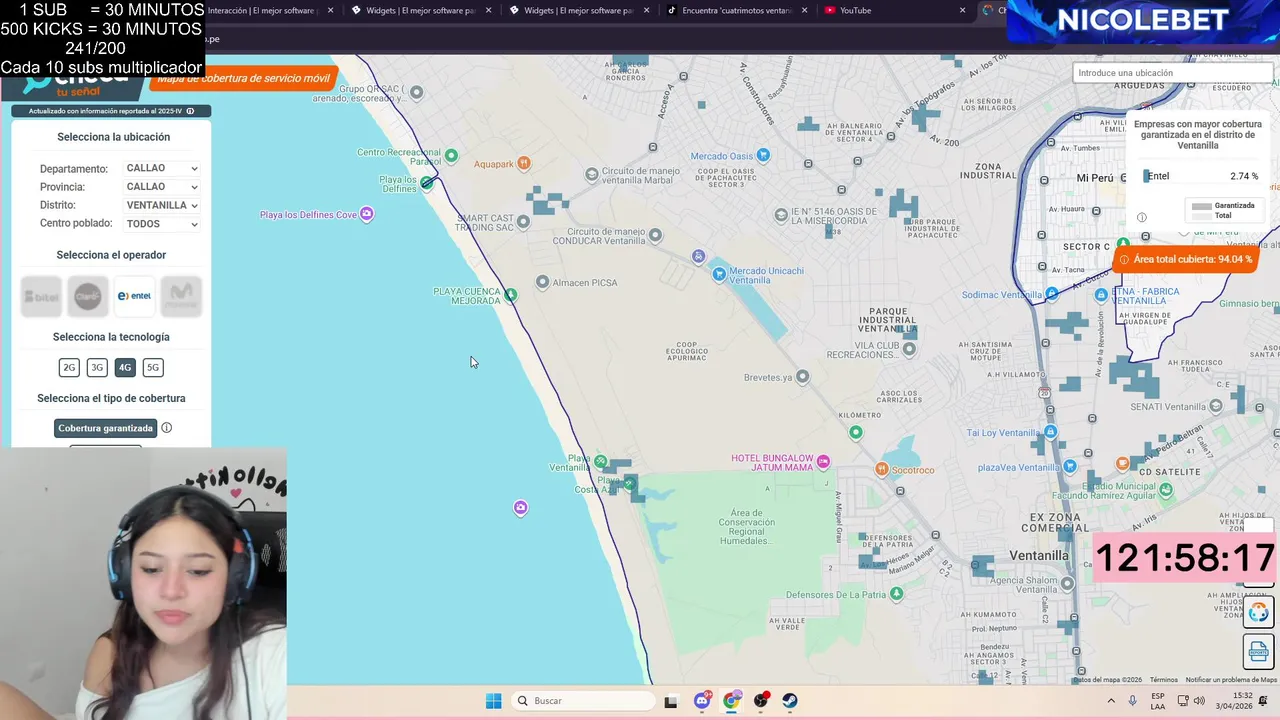
Task: Open the Términos link on the map
Action: click(x=1163, y=680)
